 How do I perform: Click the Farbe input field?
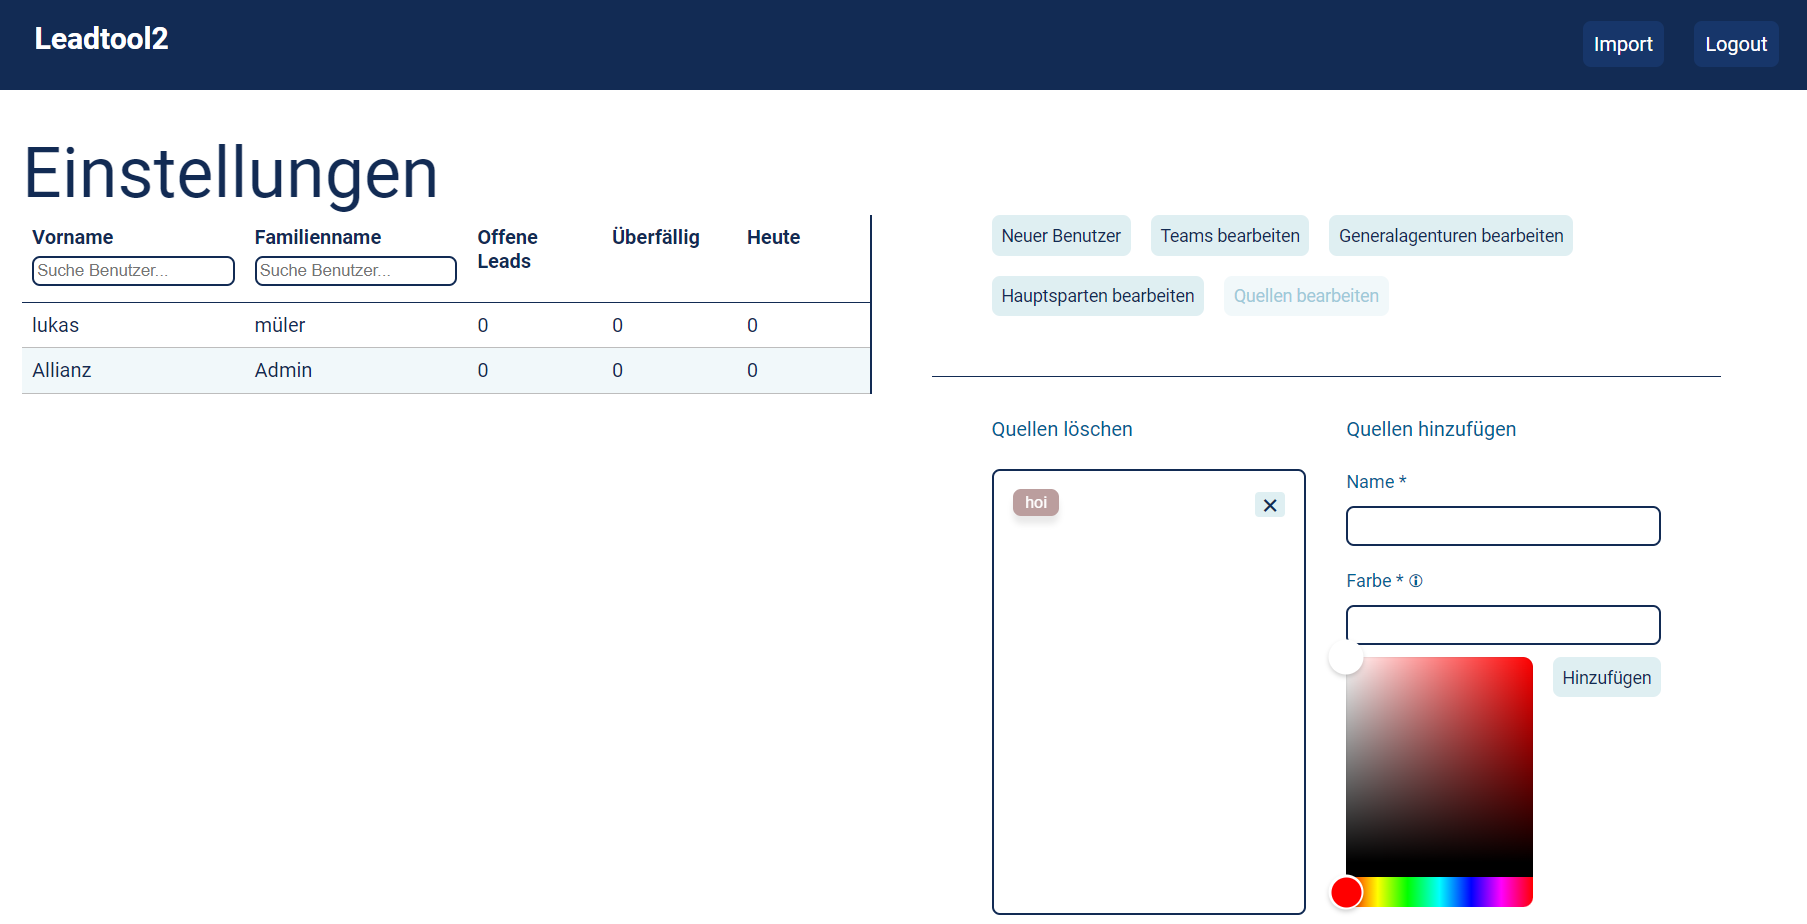pyautogui.click(x=1503, y=625)
